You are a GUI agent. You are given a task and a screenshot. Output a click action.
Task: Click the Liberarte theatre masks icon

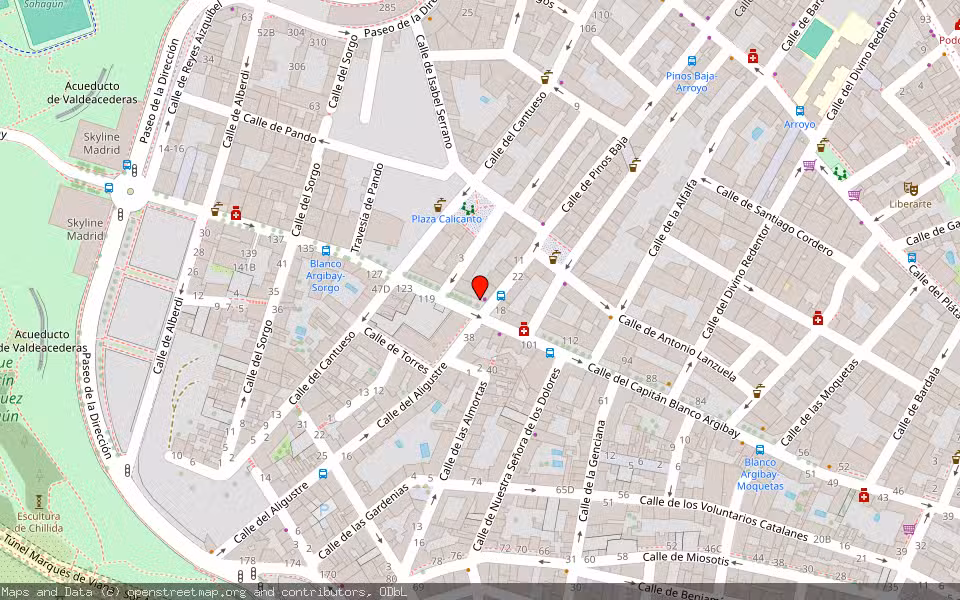[910, 189]
